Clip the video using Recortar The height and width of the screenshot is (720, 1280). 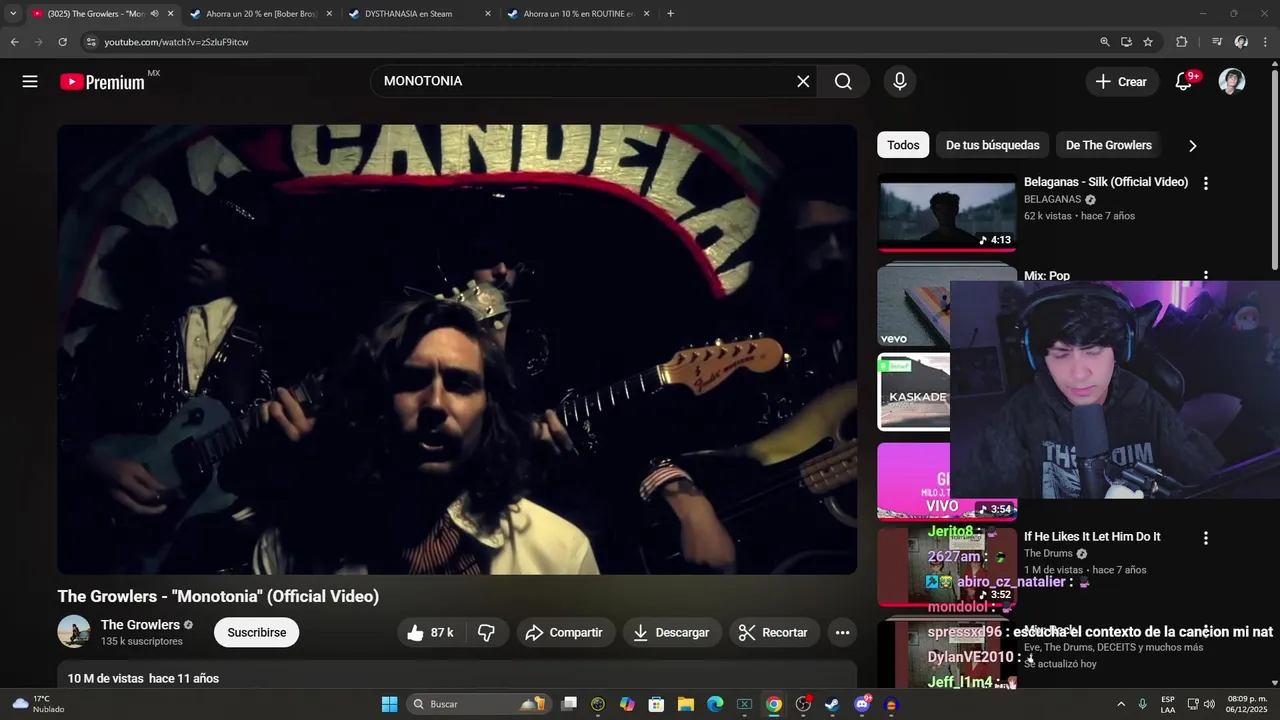[x=773, y=632]
